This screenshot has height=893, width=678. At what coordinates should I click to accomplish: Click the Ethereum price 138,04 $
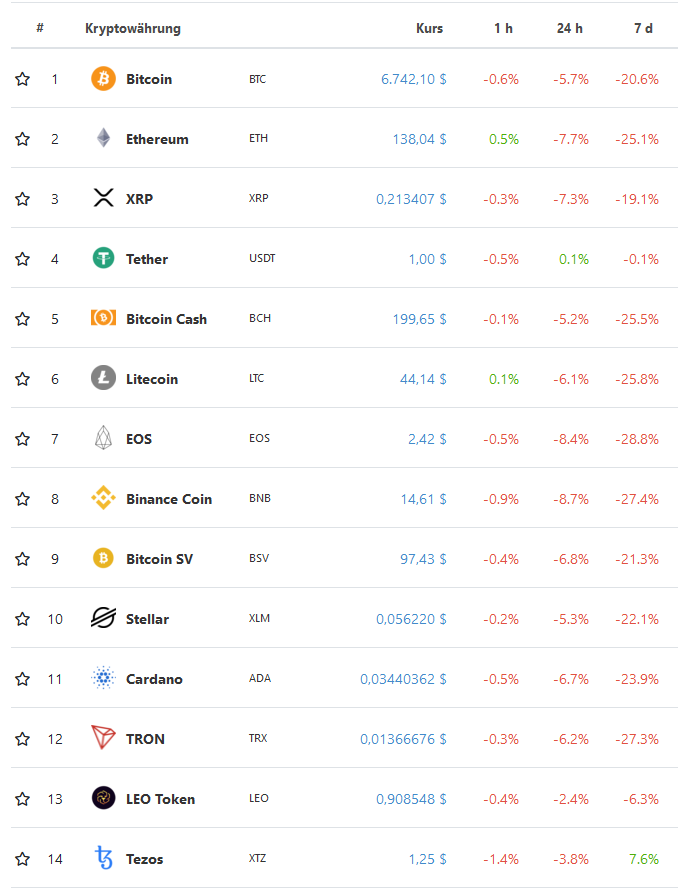(x=419, y=139)
